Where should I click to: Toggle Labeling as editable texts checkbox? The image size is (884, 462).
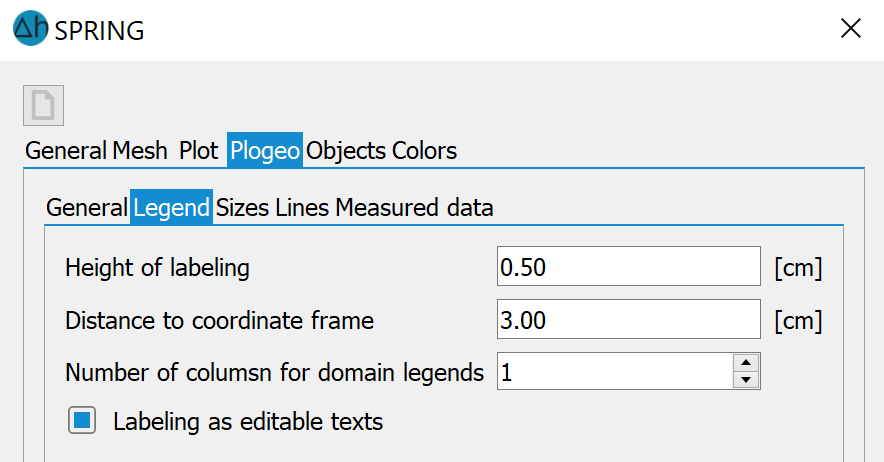[x=82, y=420]
